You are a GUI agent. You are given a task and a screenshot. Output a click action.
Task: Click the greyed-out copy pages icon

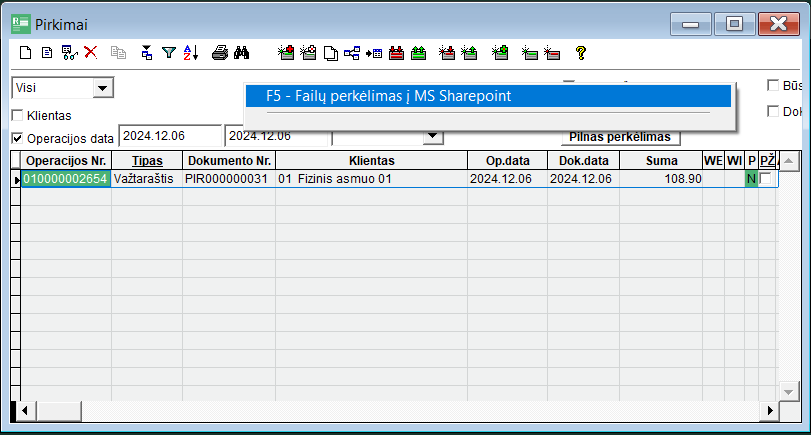click(118, 53)
